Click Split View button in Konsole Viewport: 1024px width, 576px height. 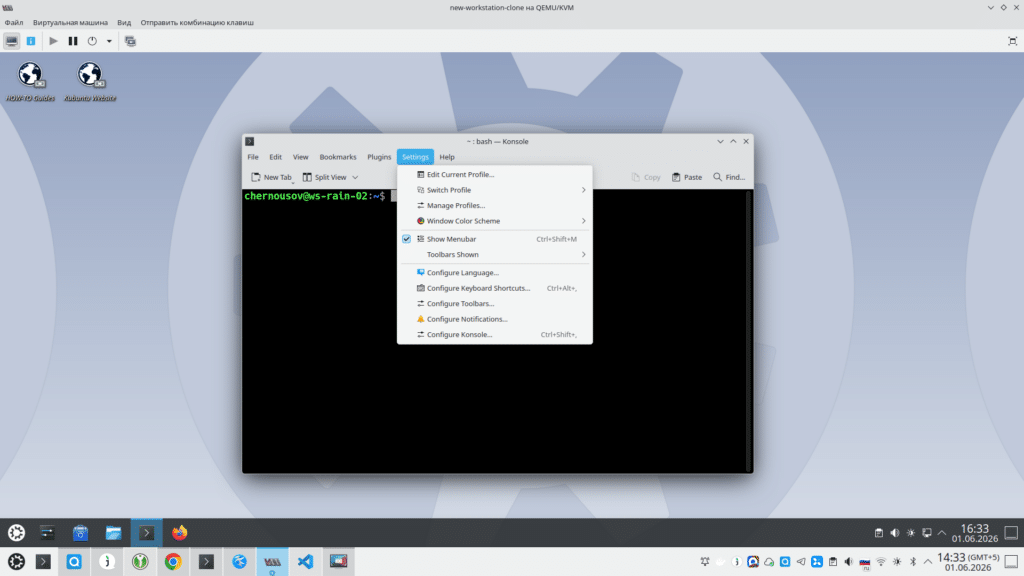(x=325, y=177)
